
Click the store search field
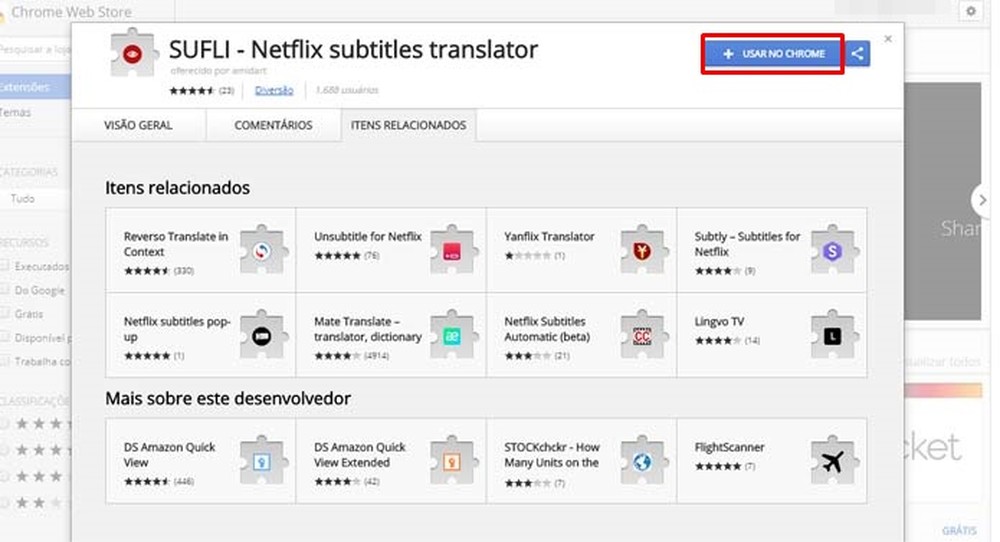(34, 49)
